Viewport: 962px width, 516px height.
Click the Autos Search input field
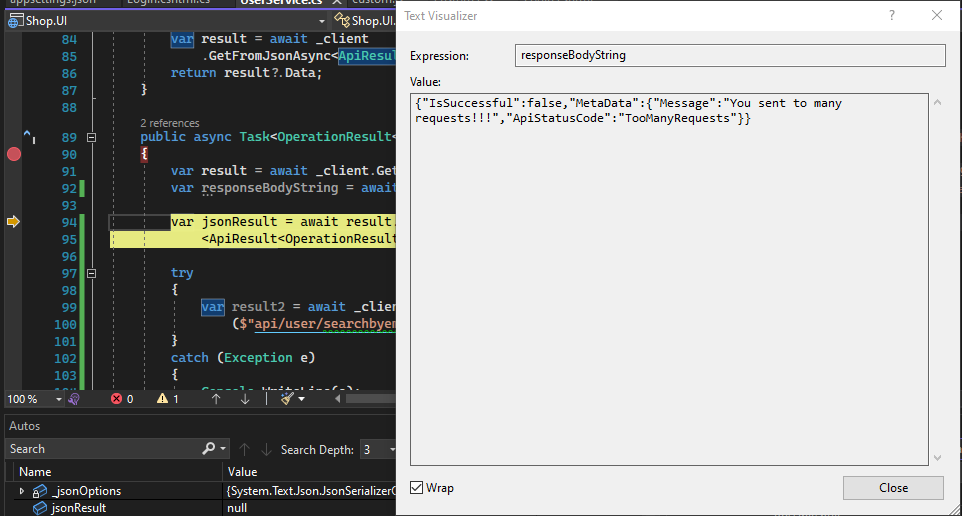tap(103, 449)
